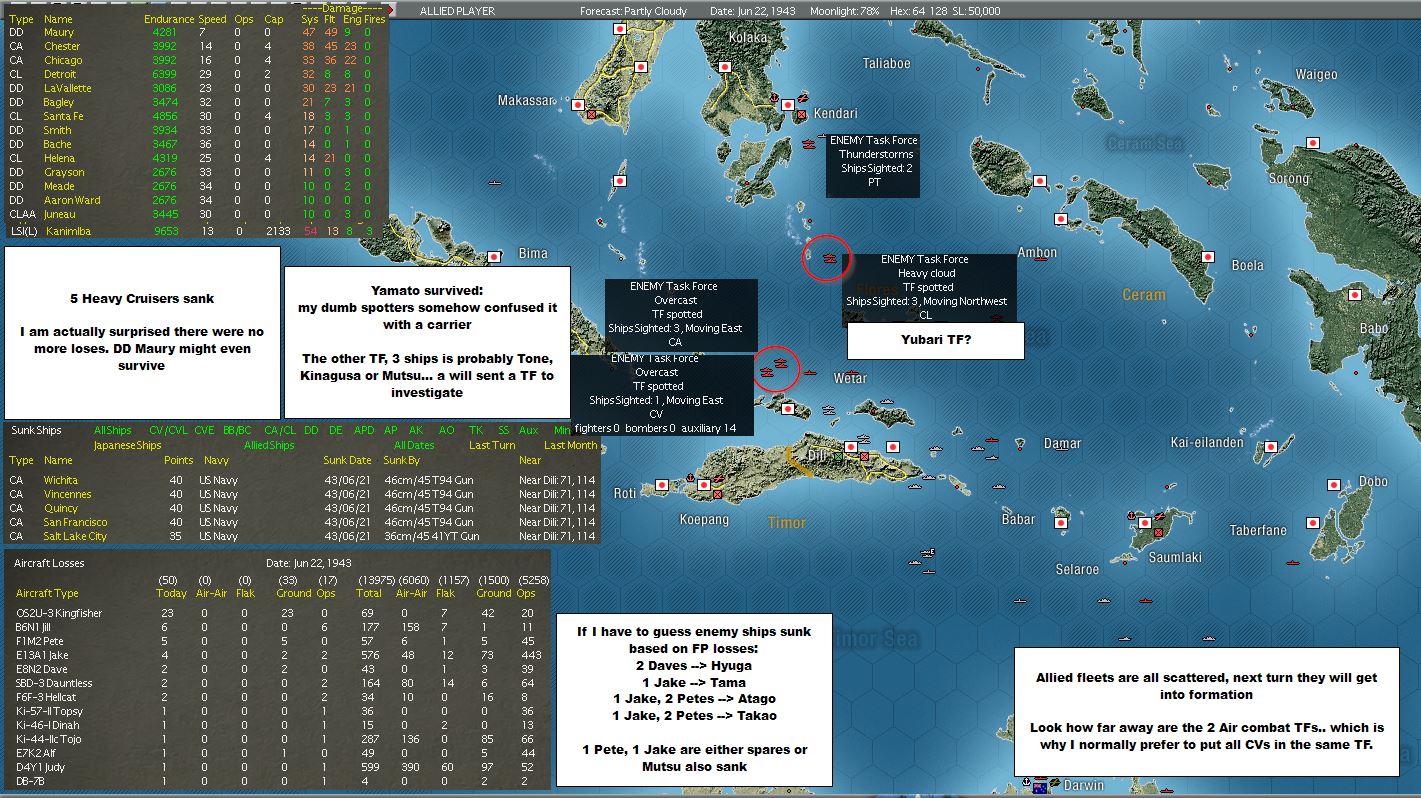The width and height of the screenshot is (1421, 798).
Task: Toggle Allied Ships in sunk list
Action: tap(269, 445)
